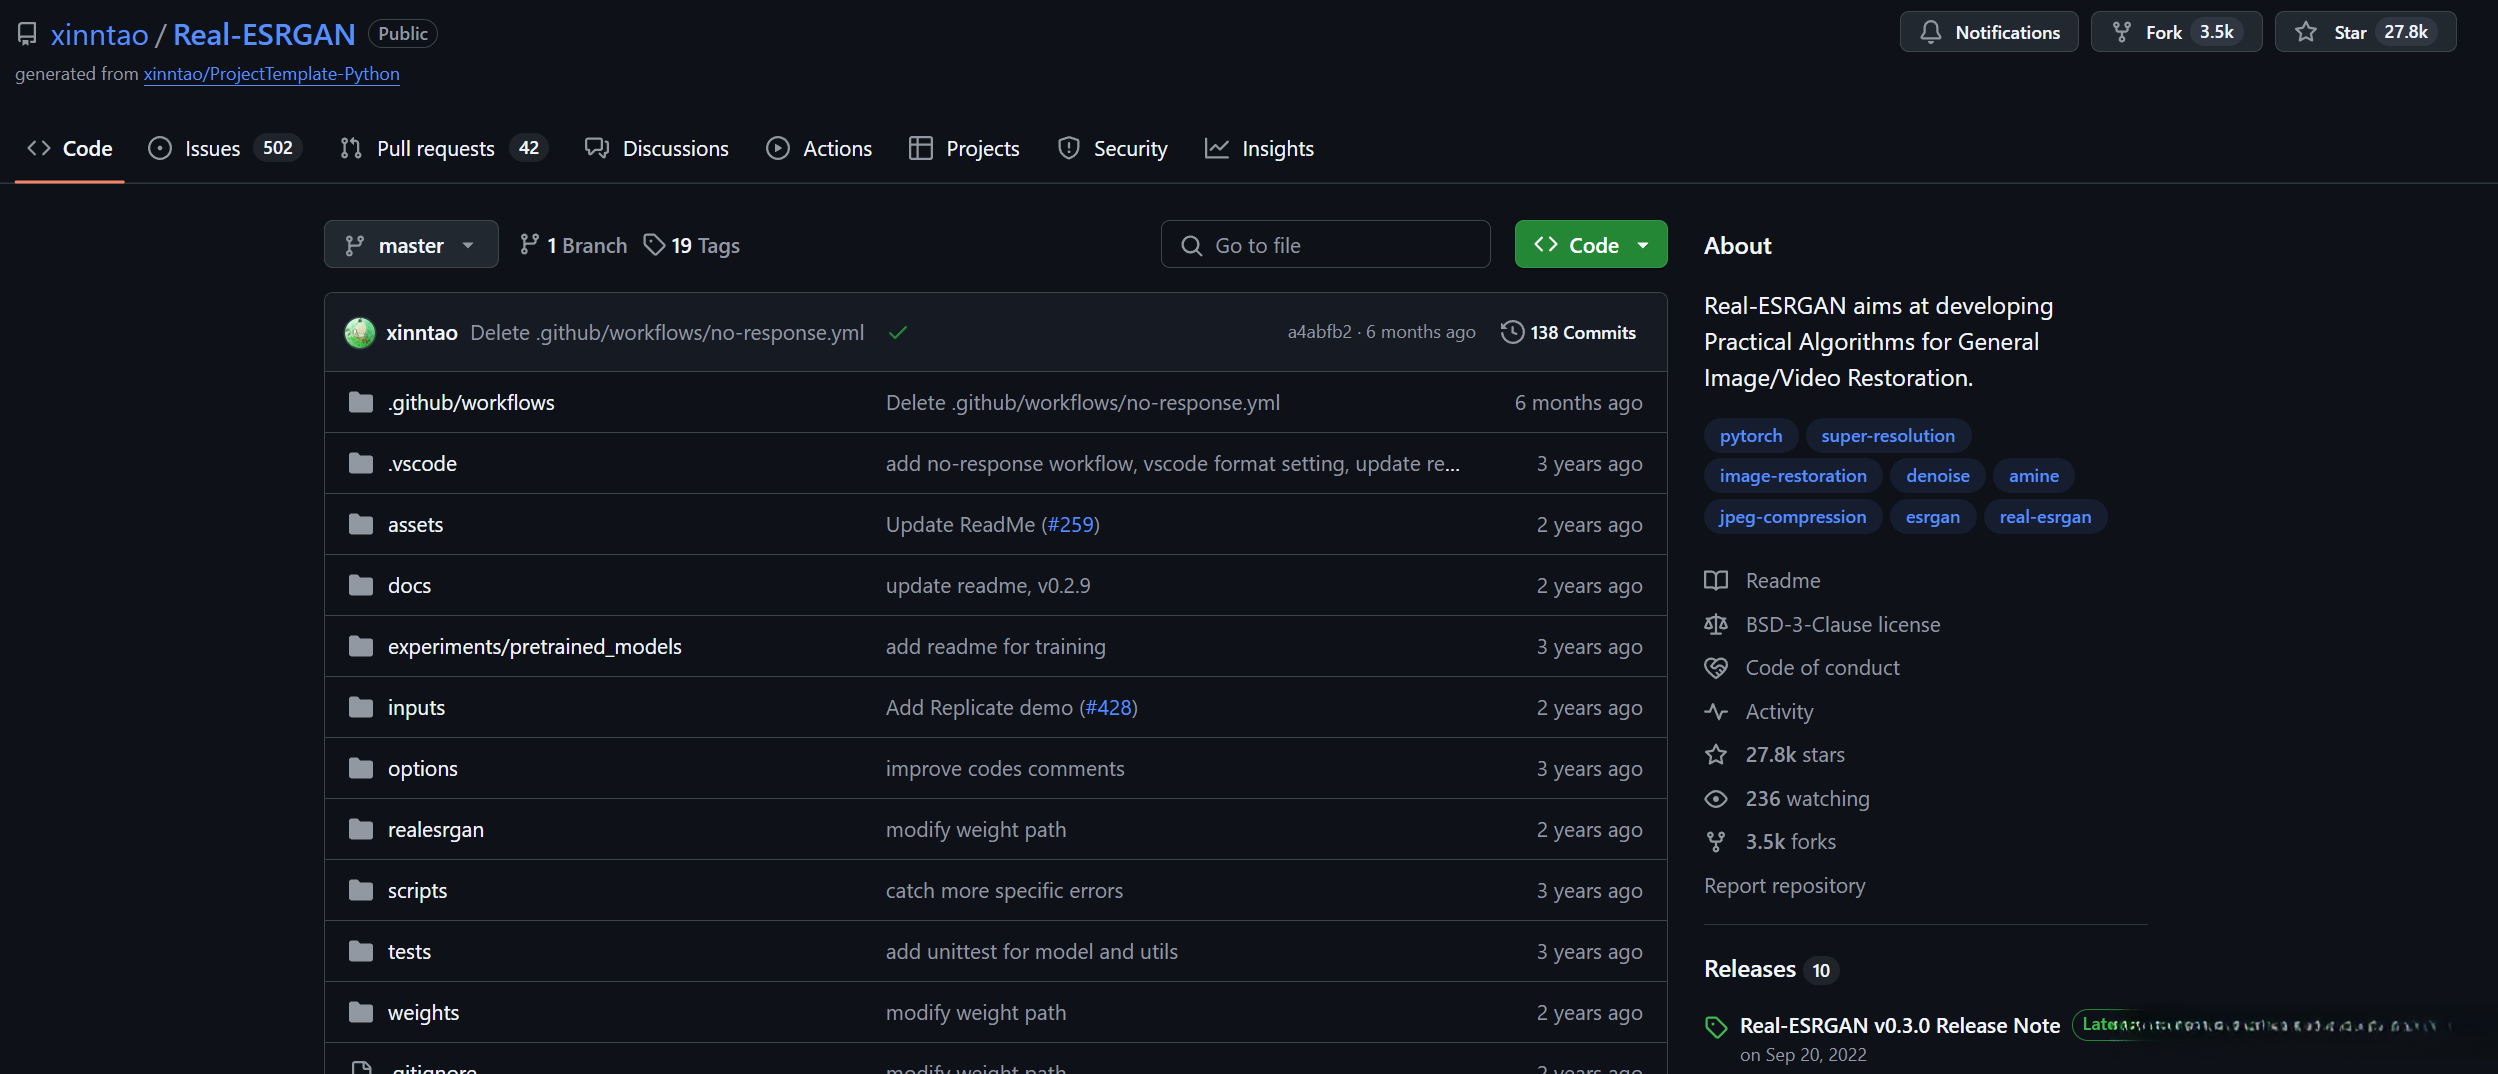Open the xinntao/ProjectTemplate-Python template link
This screenshot has height=1074, width=2498.
point(271,74)
